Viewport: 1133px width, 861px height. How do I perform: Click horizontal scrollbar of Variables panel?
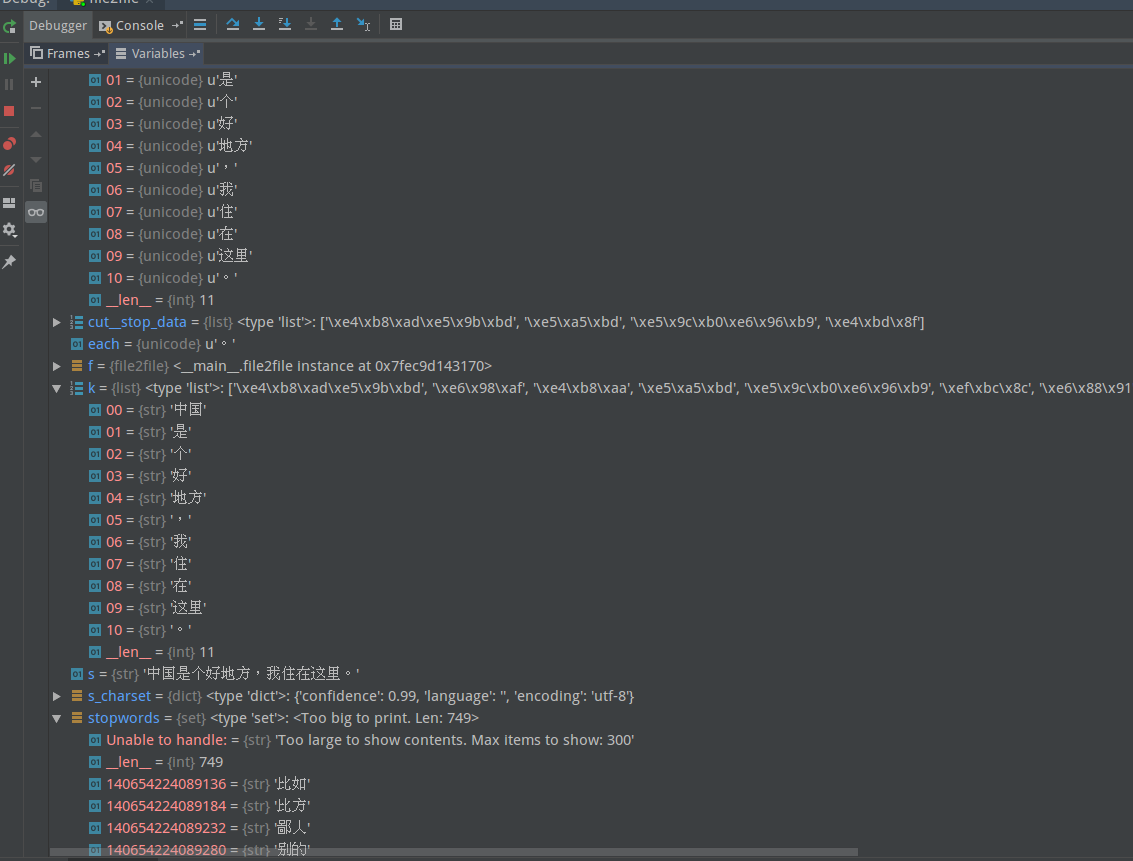[454, 852]
